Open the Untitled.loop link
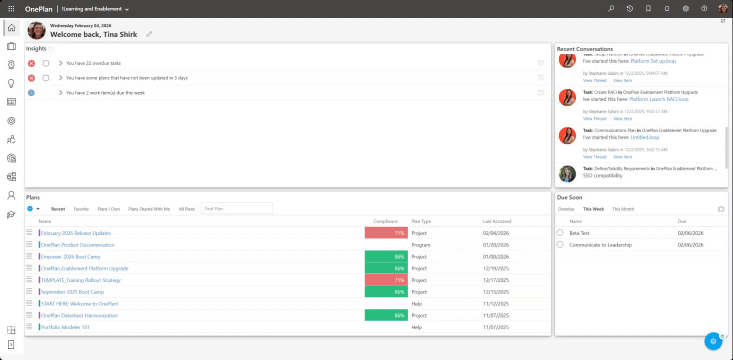This screenshot has height=360, width=733. [645, 137]
